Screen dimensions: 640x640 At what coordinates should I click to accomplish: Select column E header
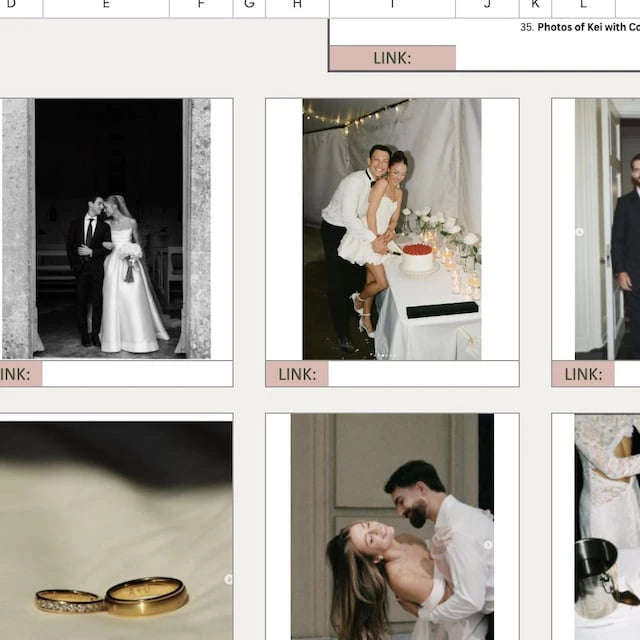106,6
